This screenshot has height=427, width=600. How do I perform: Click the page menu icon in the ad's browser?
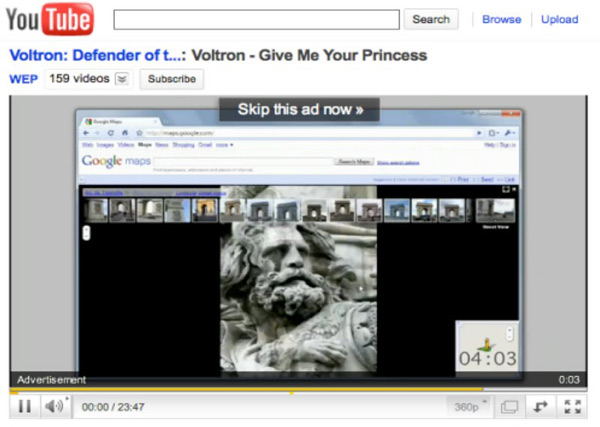point(494,133)
